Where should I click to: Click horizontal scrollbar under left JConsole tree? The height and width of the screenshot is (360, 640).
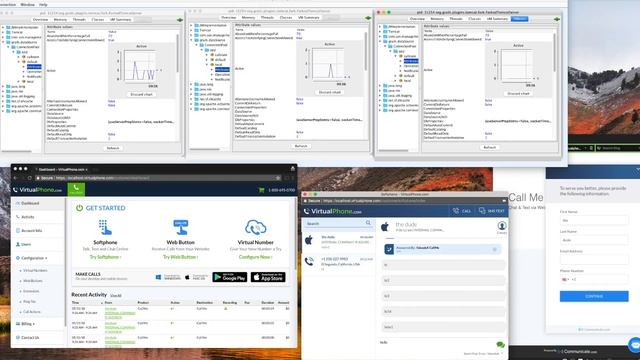coord(16,152)
